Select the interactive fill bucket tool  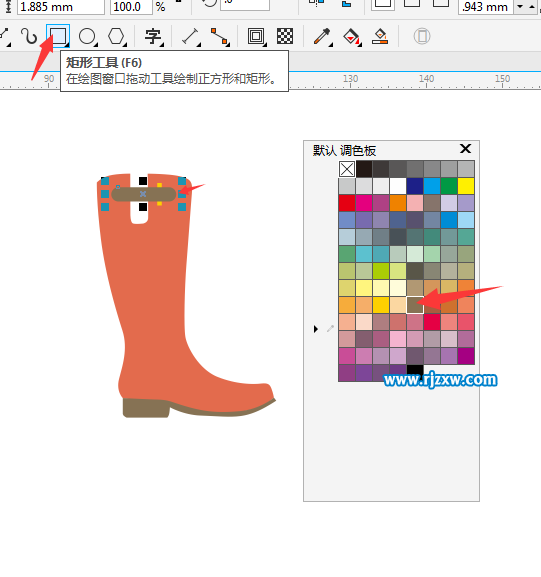point(352,36)
